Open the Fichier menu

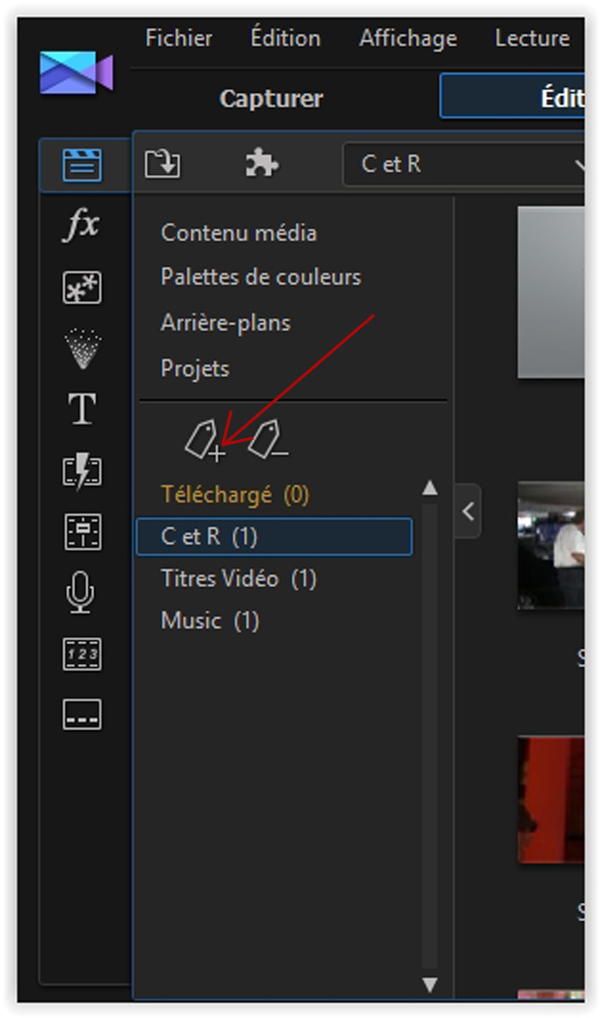point(179,38)
